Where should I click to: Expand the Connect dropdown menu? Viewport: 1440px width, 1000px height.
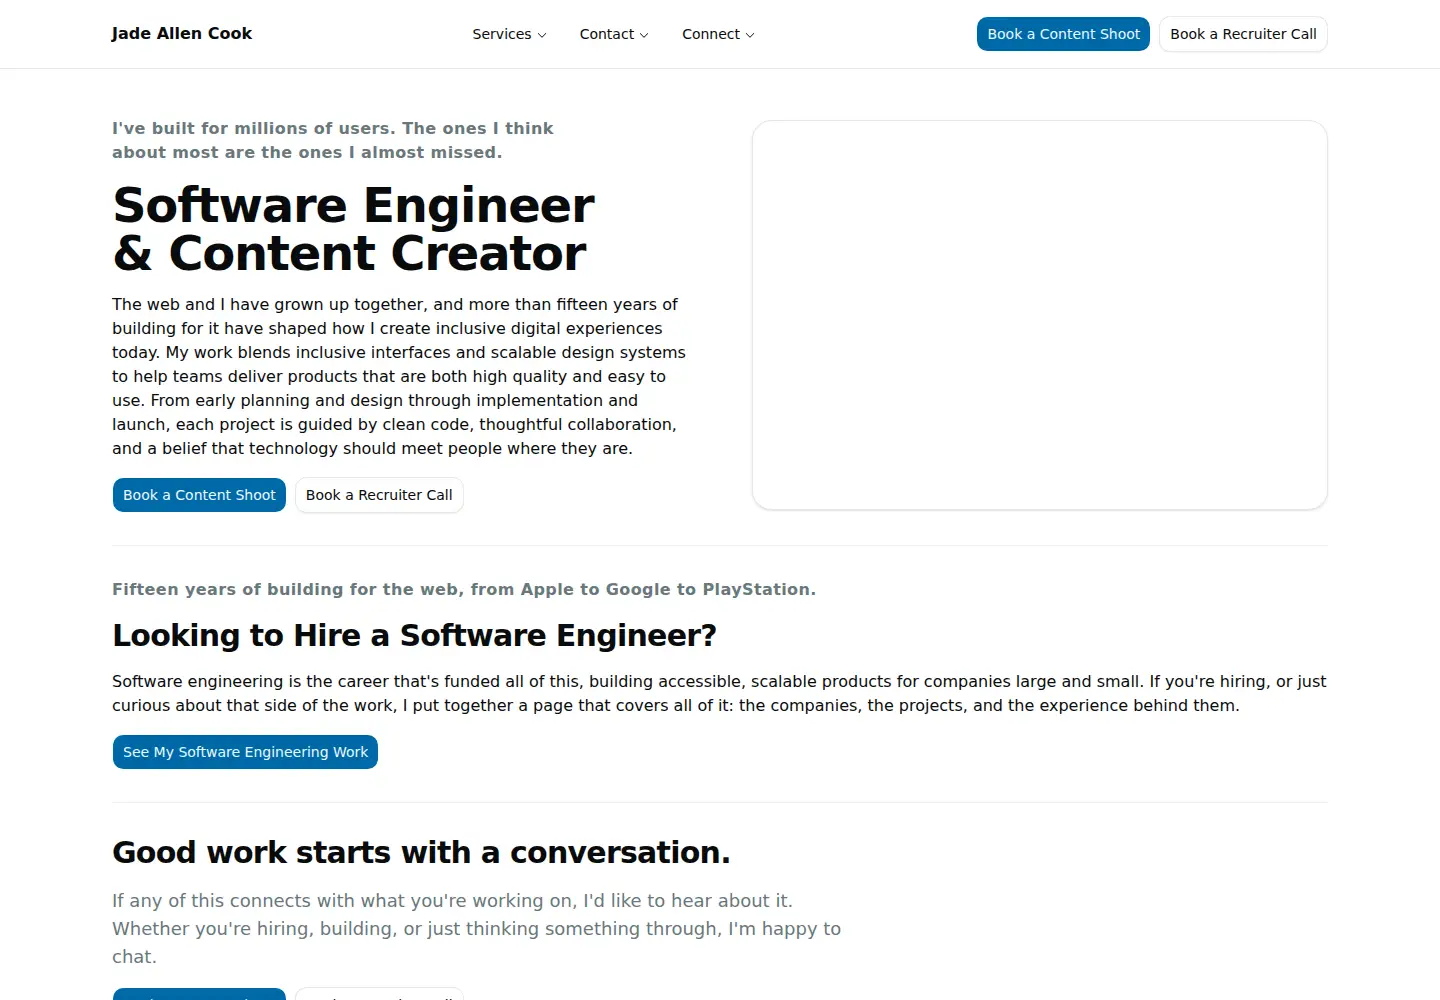[718, 34]
